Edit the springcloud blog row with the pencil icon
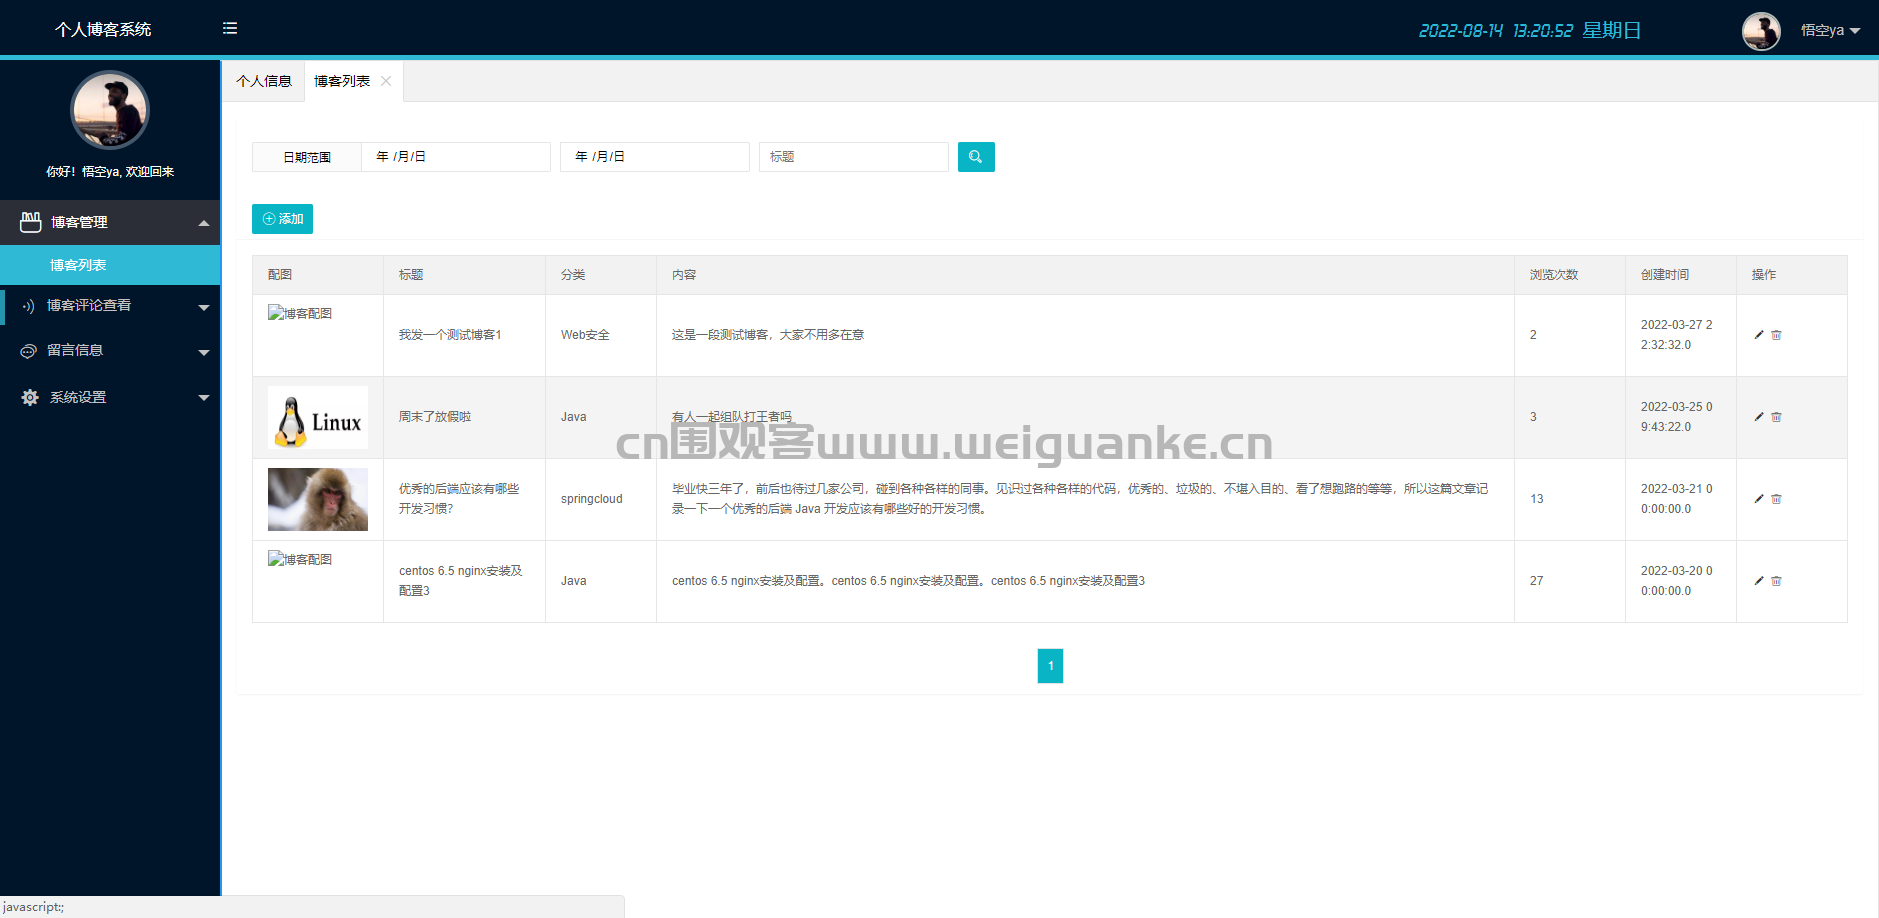 click(x=1759, y=499)
